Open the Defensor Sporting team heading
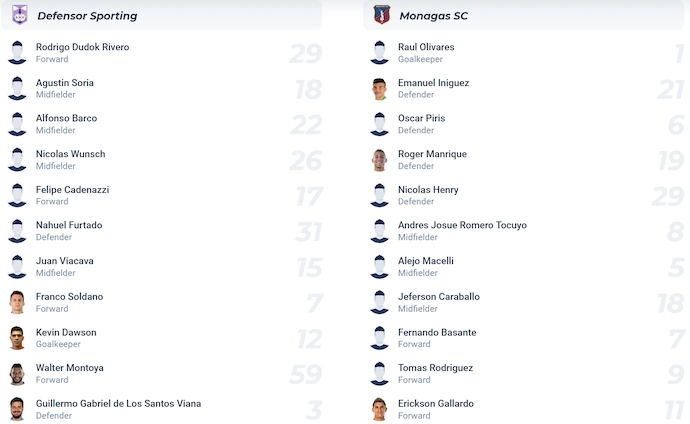This screenshot has width=690, height=424. click(x=87, y=16)
